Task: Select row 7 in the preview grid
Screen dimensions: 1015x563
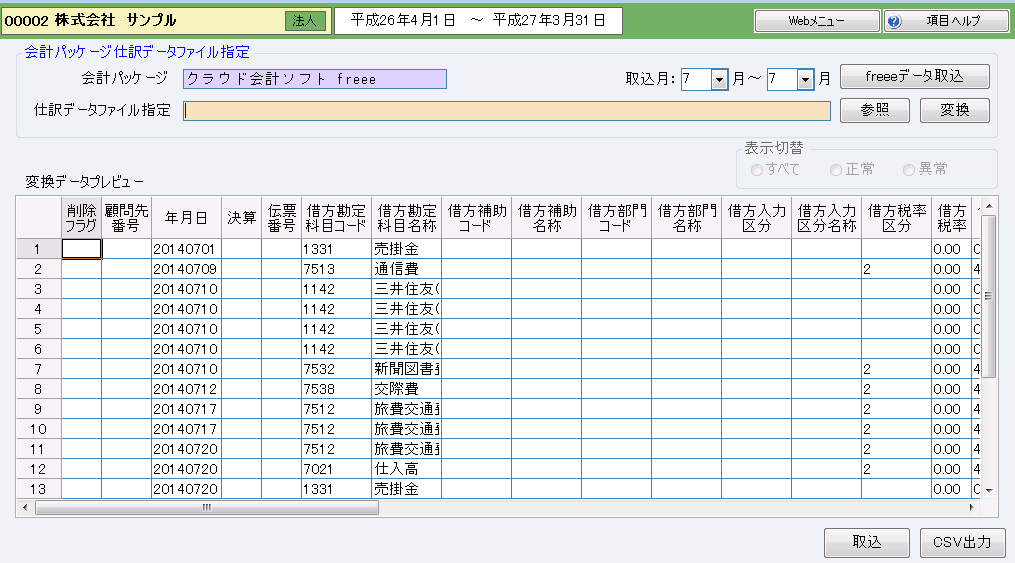Action: coord(38,370)
